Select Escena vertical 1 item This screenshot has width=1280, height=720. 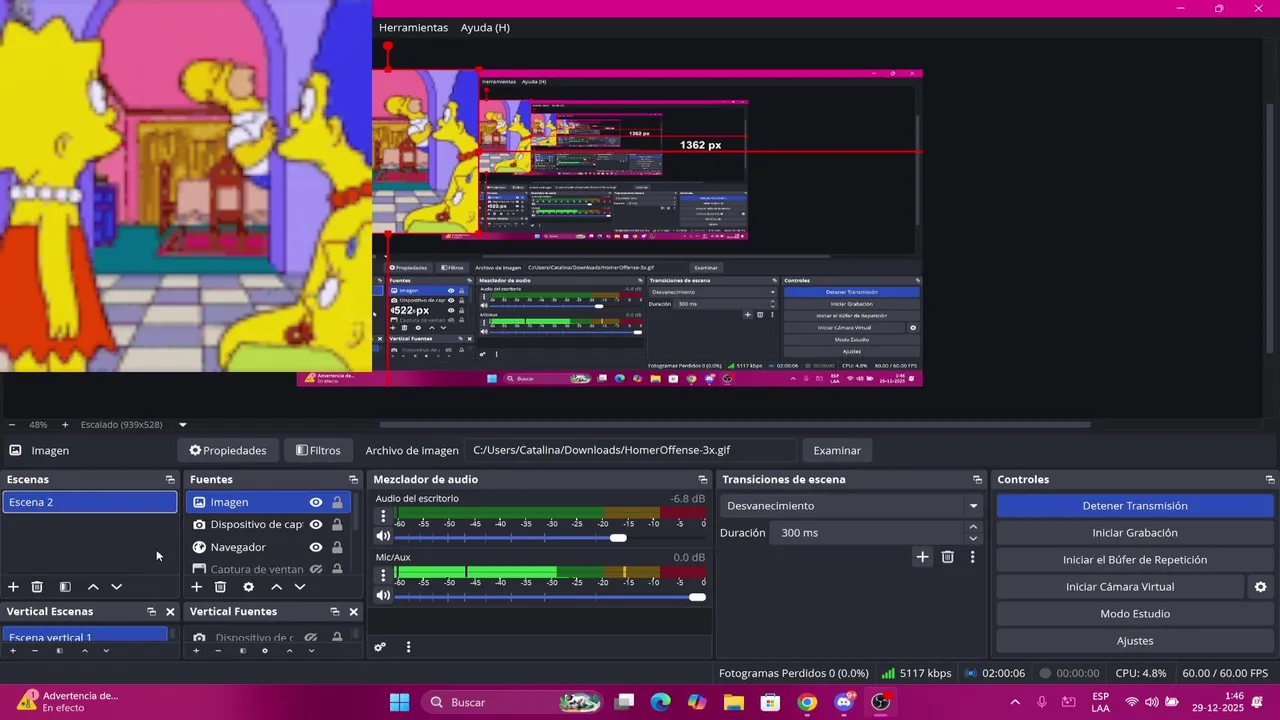[x=86, y=635]
